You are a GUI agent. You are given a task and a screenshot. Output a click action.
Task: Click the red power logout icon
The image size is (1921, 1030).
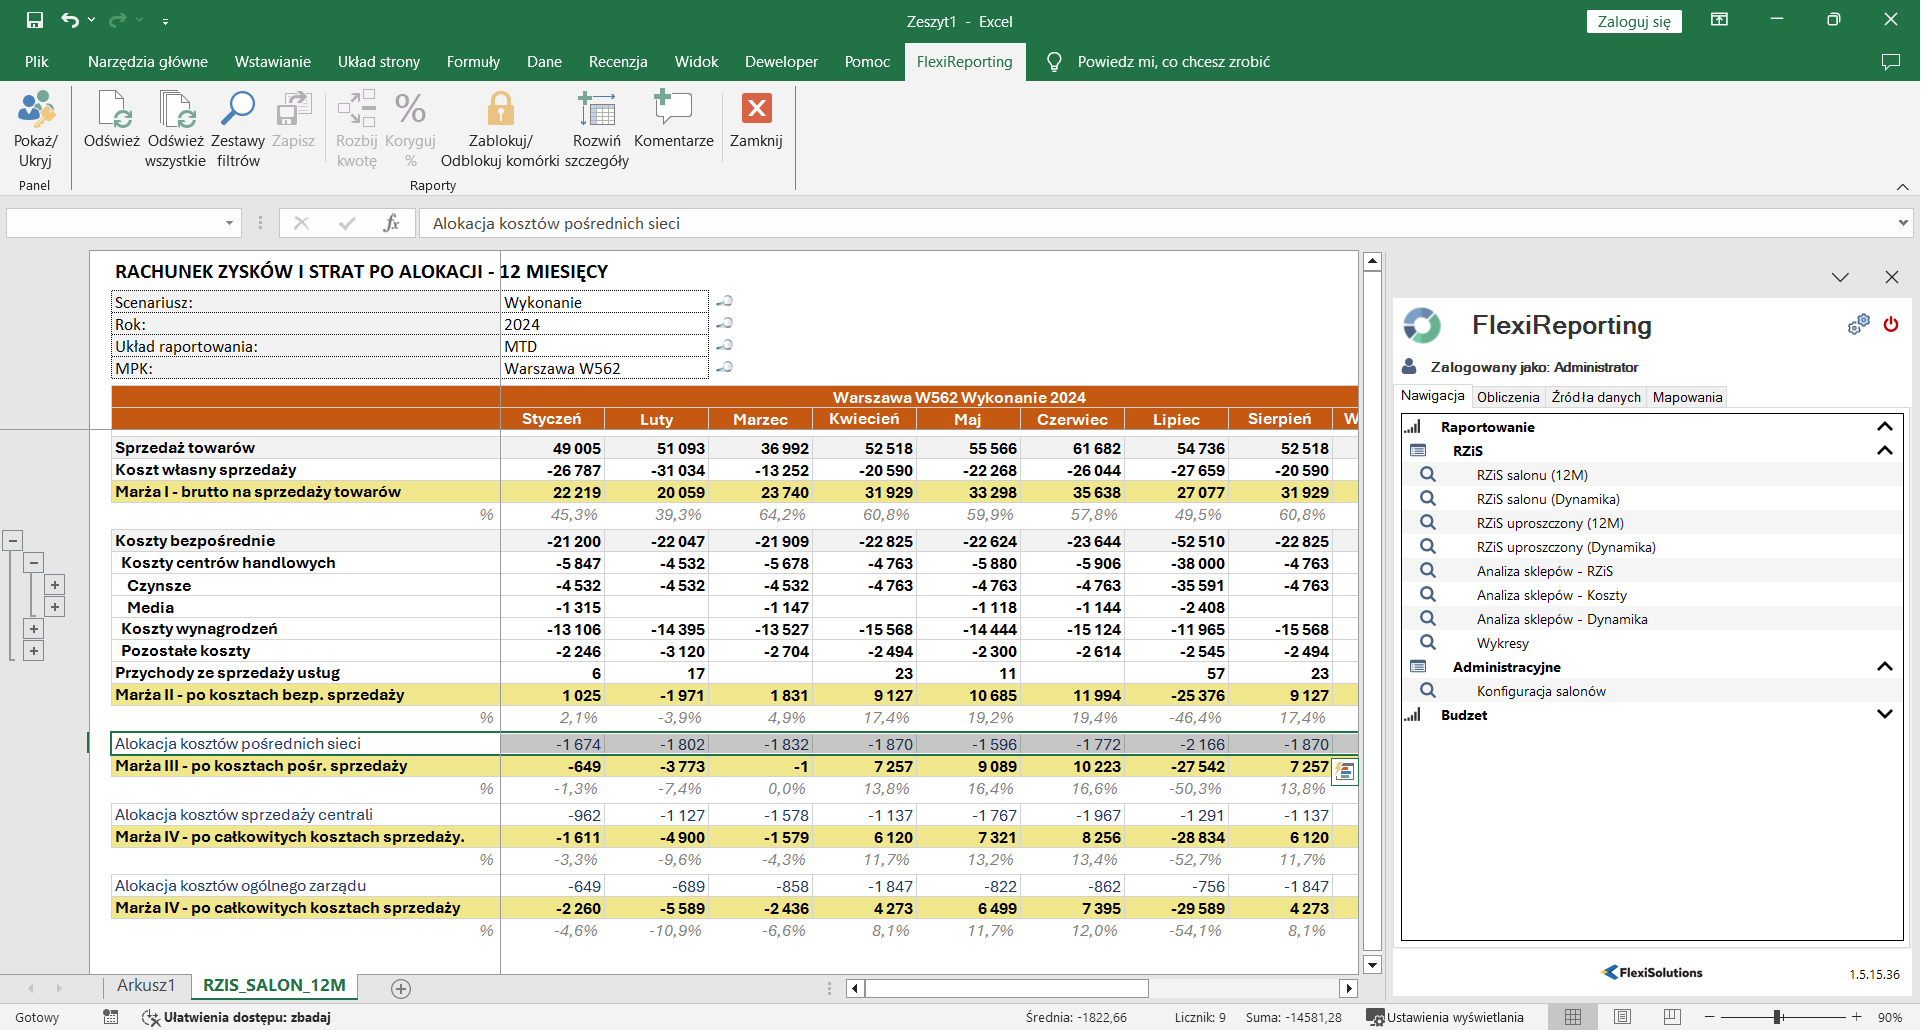click(1891, 325)
